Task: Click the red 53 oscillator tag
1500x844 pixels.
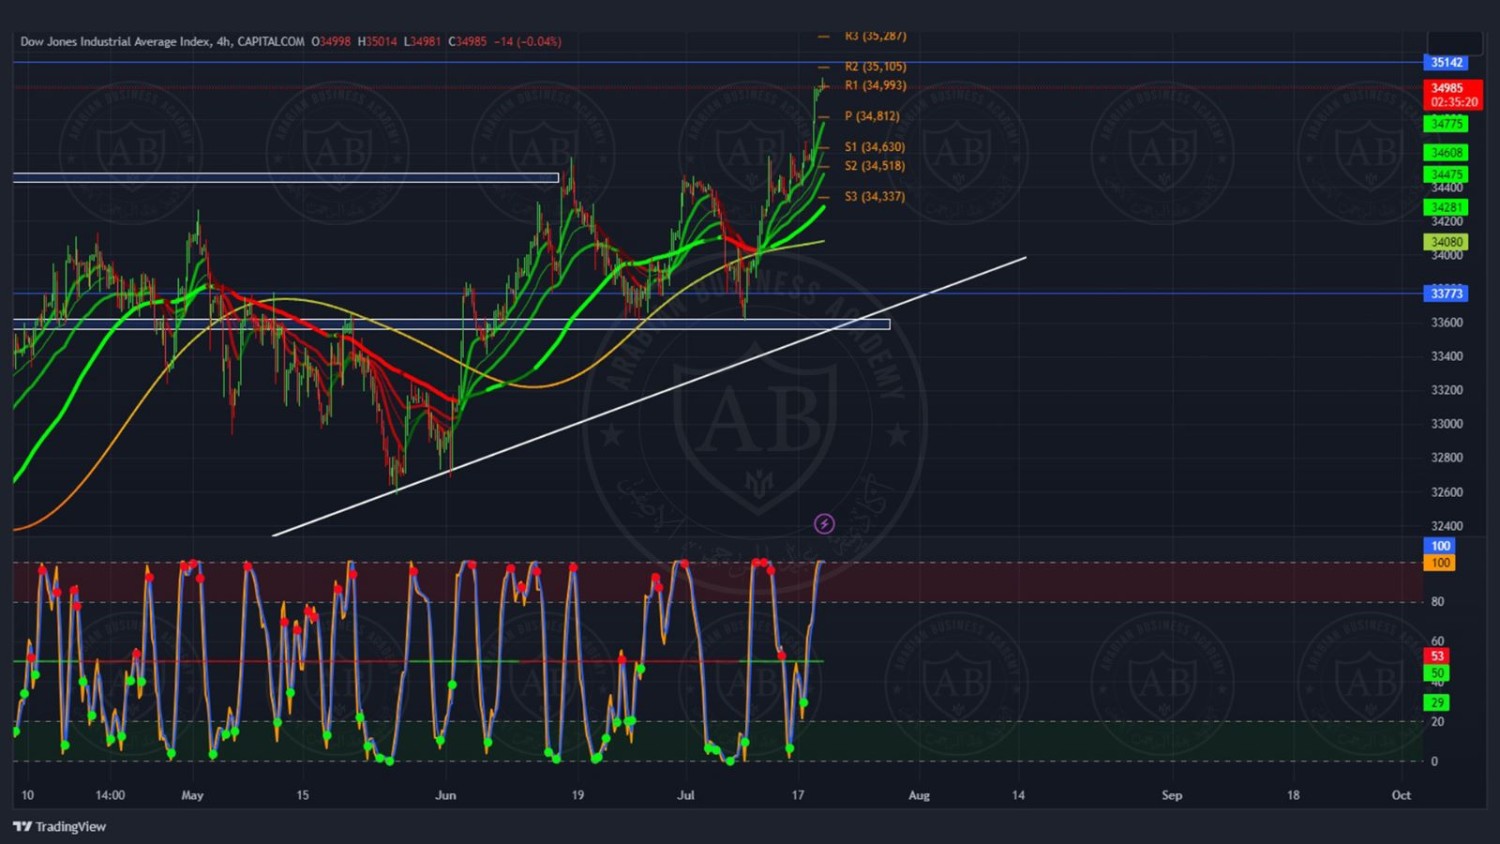Action: point(1437,656)
